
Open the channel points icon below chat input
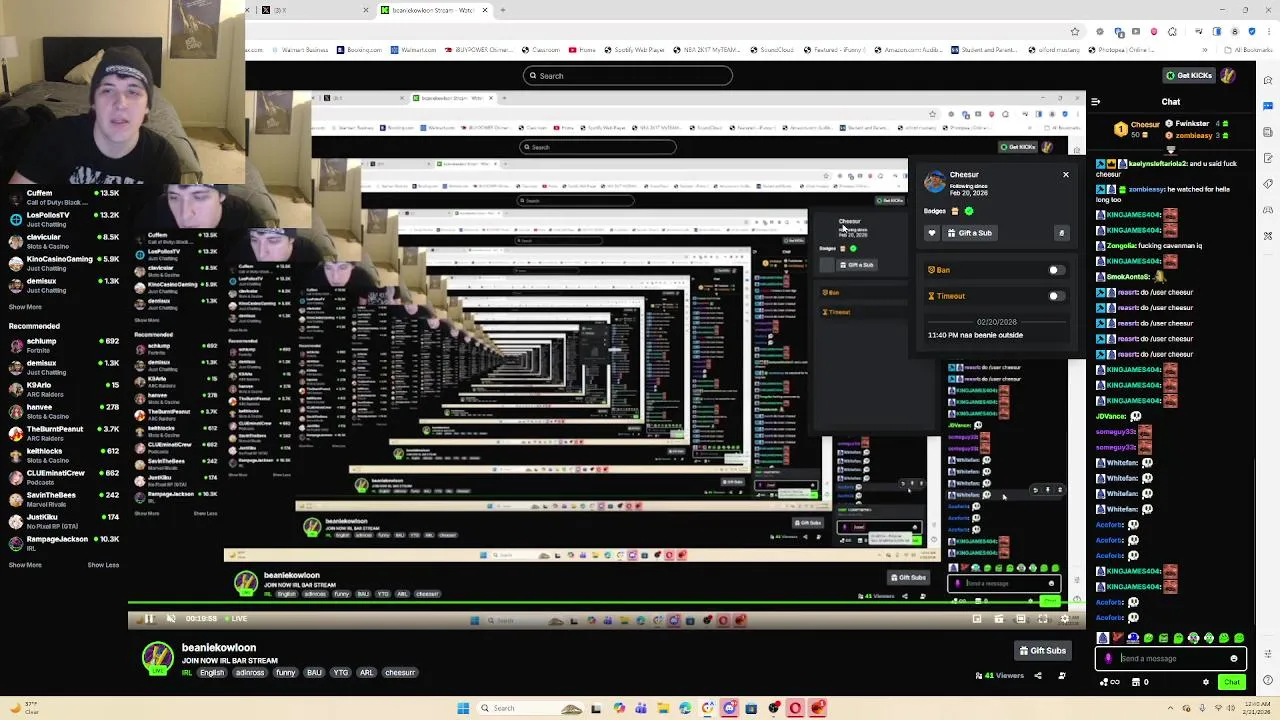point(1110,682)
